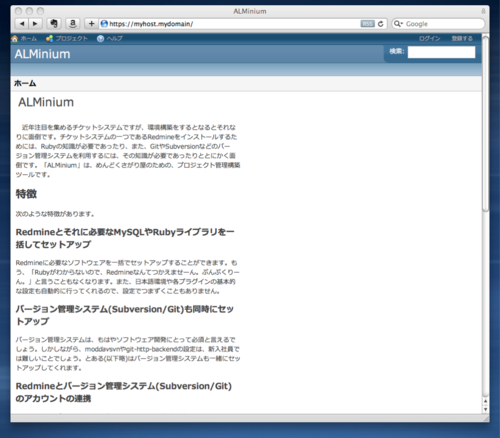Screen dimensions: 500x438
Task: Click the ALMinium content heading
Action: (x=46, y=102)
